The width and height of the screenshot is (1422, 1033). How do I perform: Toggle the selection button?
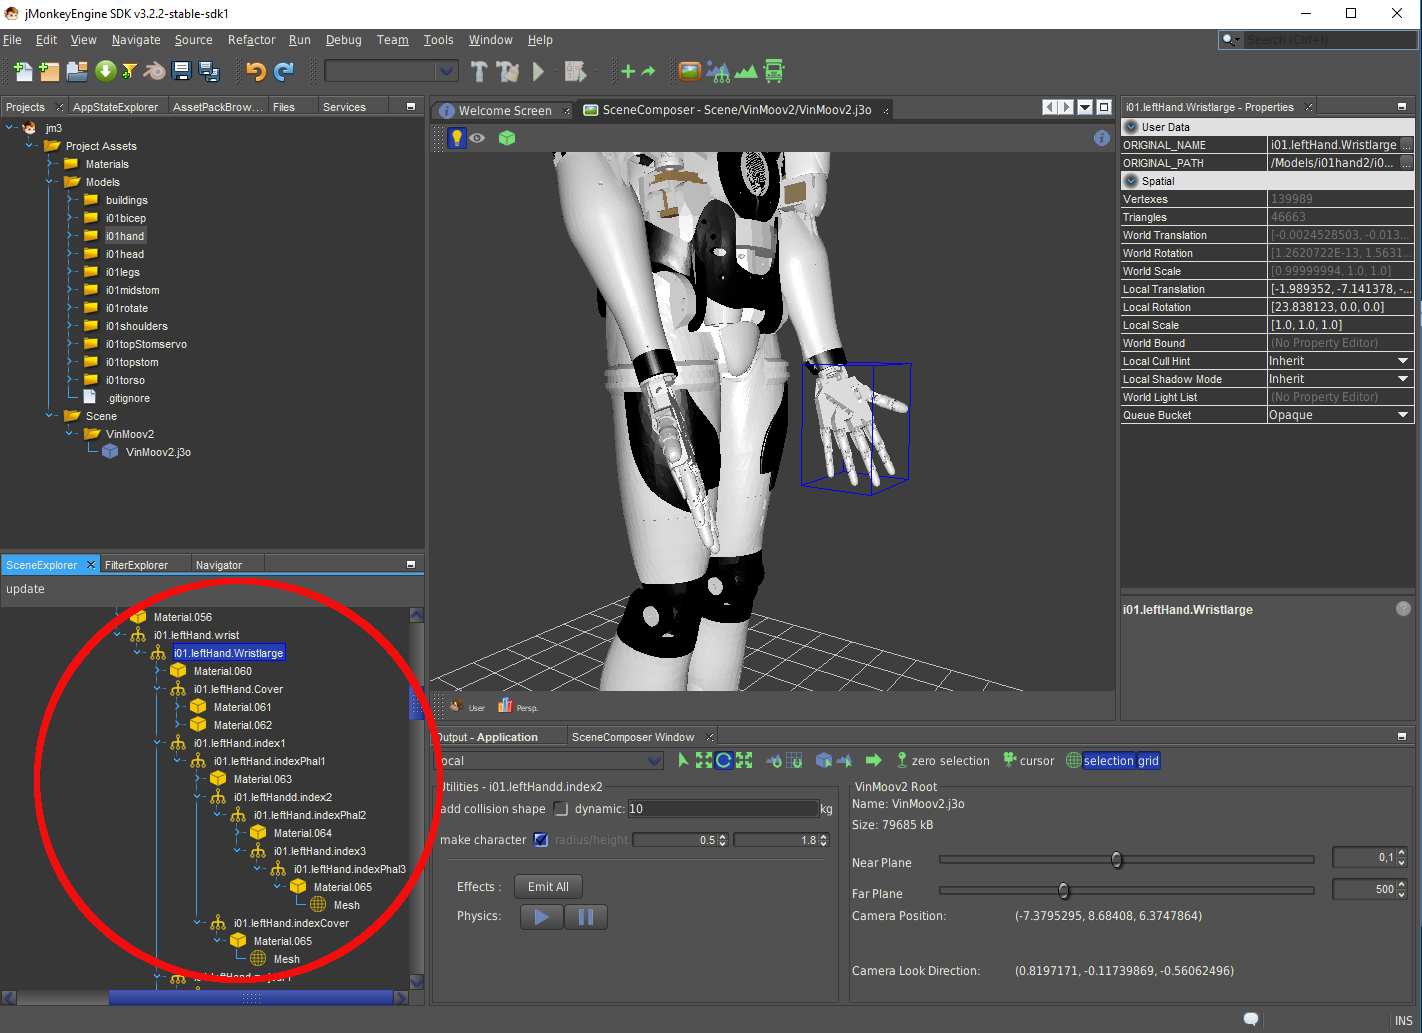pyautogui.click(x=1109, y=761)
